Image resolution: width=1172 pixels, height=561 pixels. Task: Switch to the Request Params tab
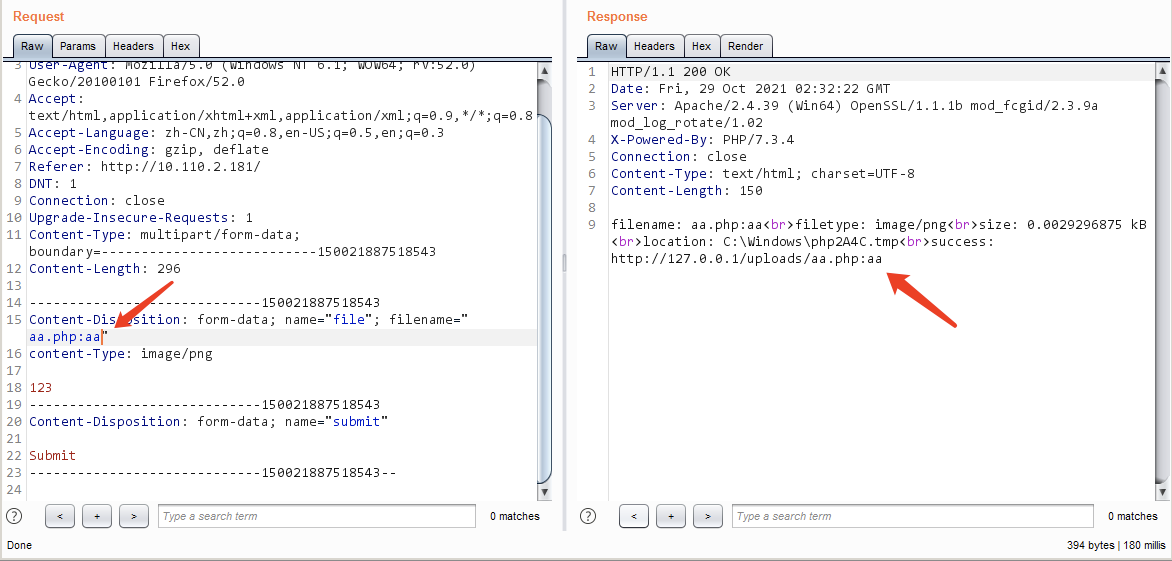(x=78, y=46)
